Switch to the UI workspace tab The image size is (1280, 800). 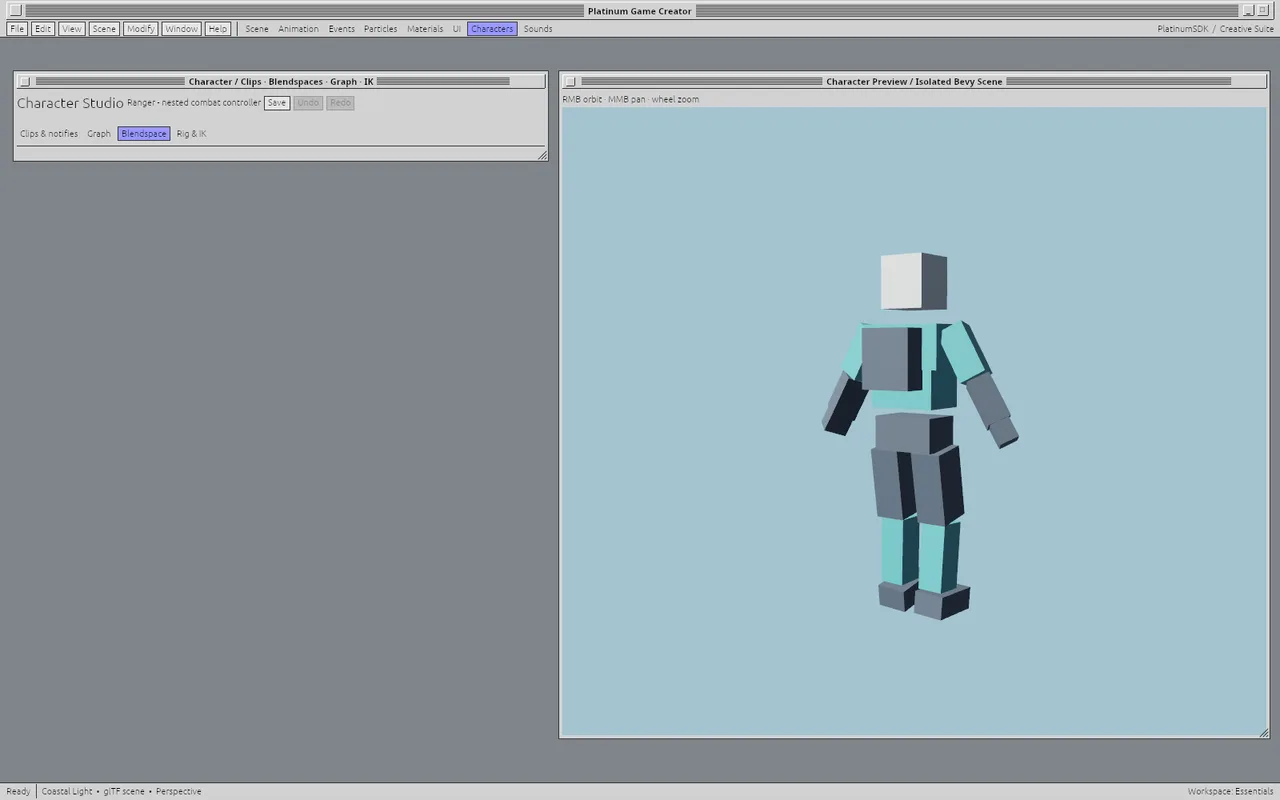point(457,29)
